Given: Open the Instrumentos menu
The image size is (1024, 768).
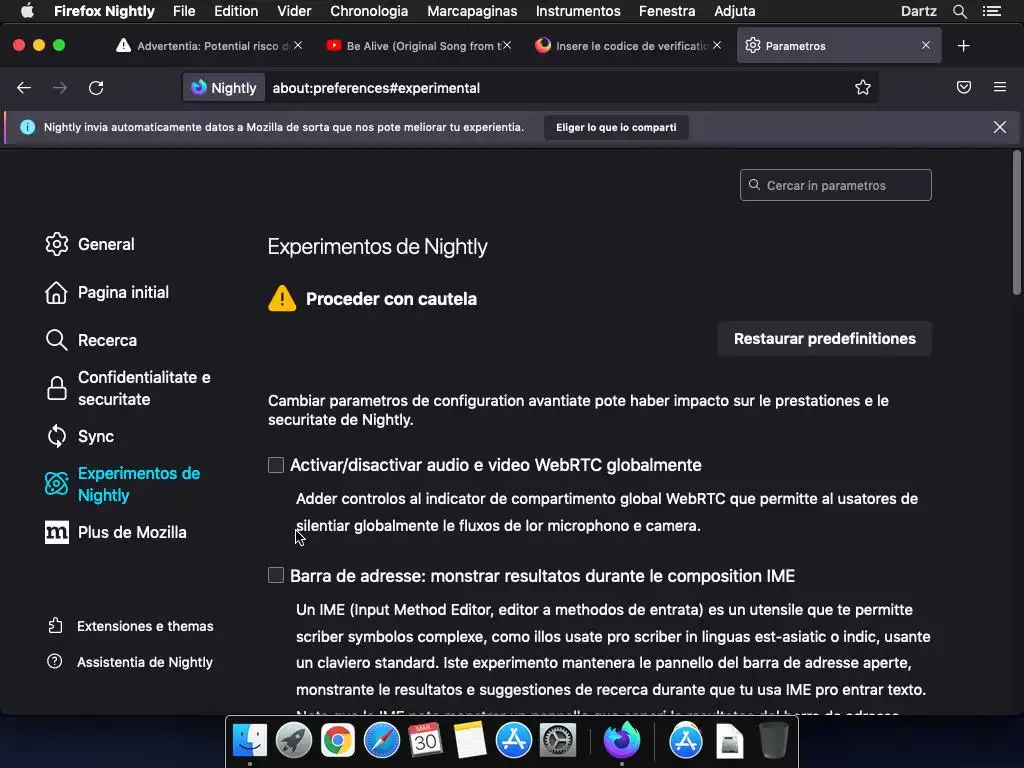Looking at the screenshot, I should (578, 11).
